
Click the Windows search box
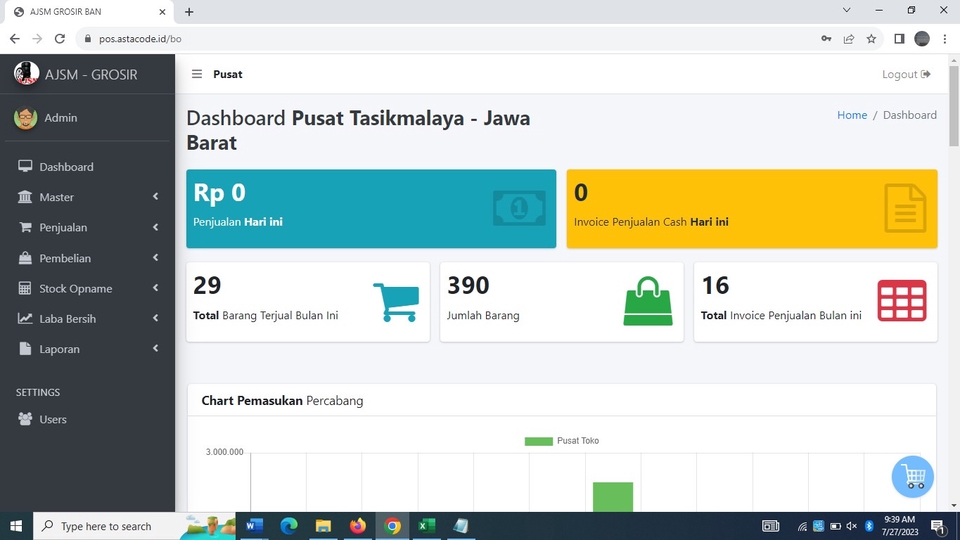point(134,526)
